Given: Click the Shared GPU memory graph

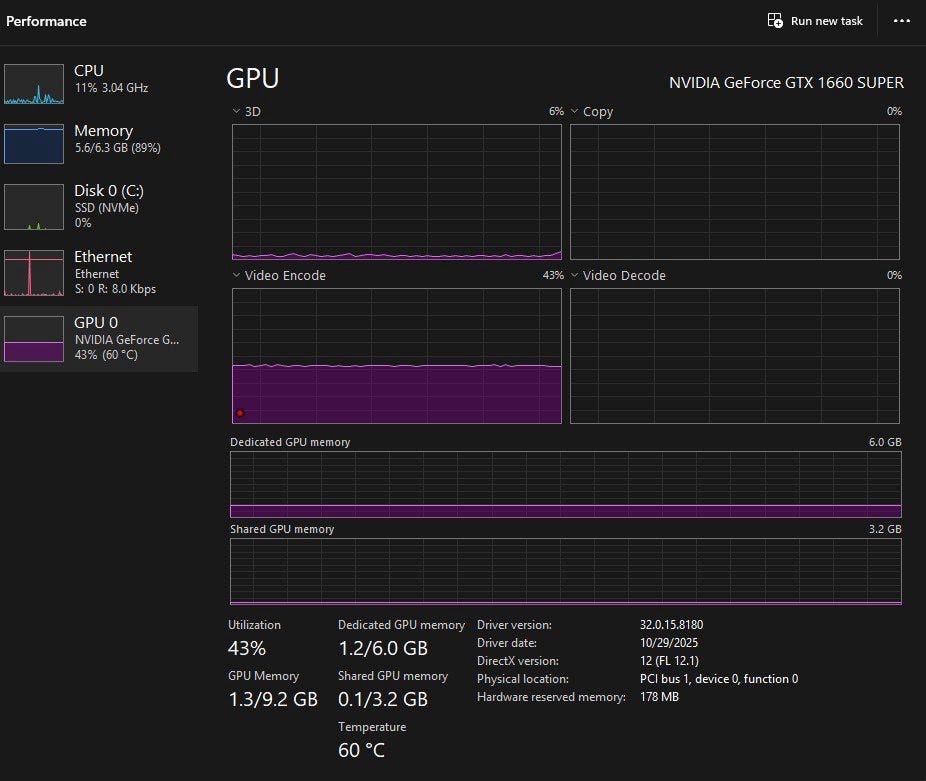Looking at the screenshot, I should coord(565,571).
